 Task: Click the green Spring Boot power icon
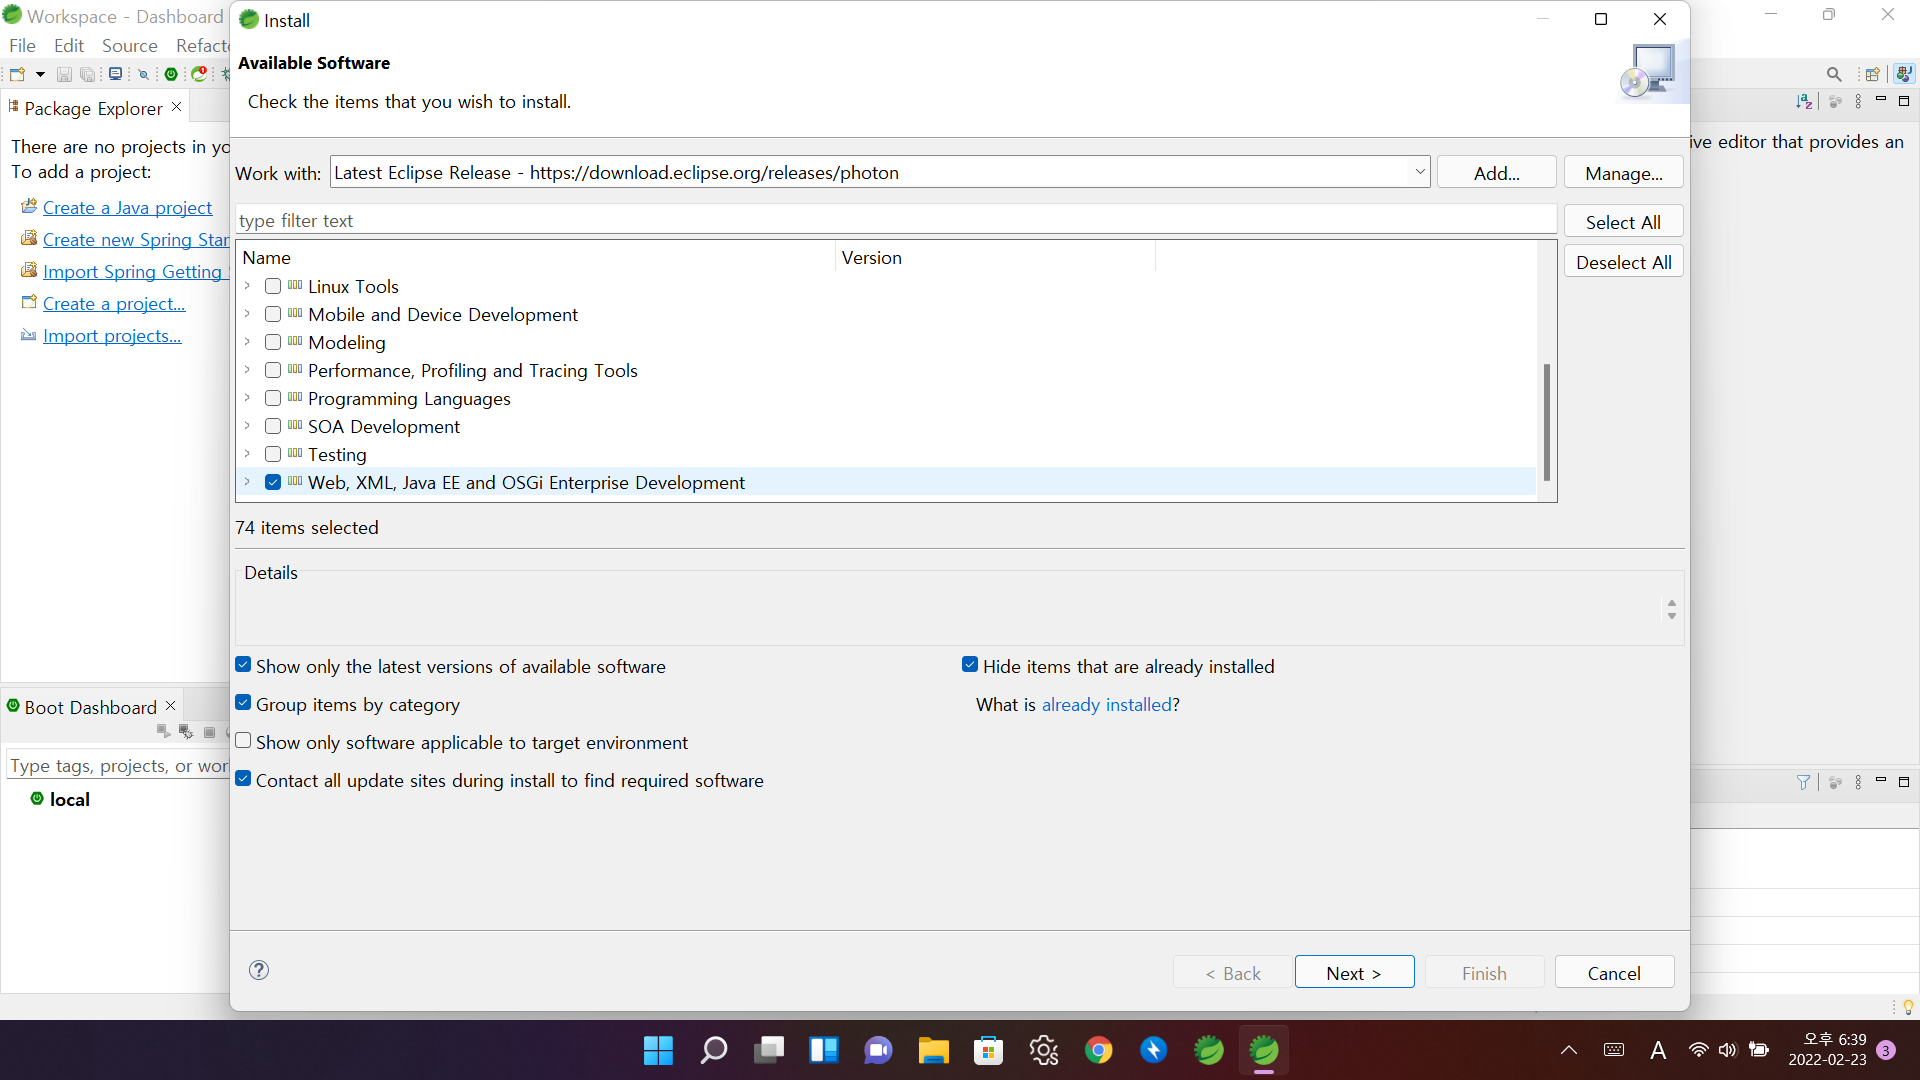(171, 74)
